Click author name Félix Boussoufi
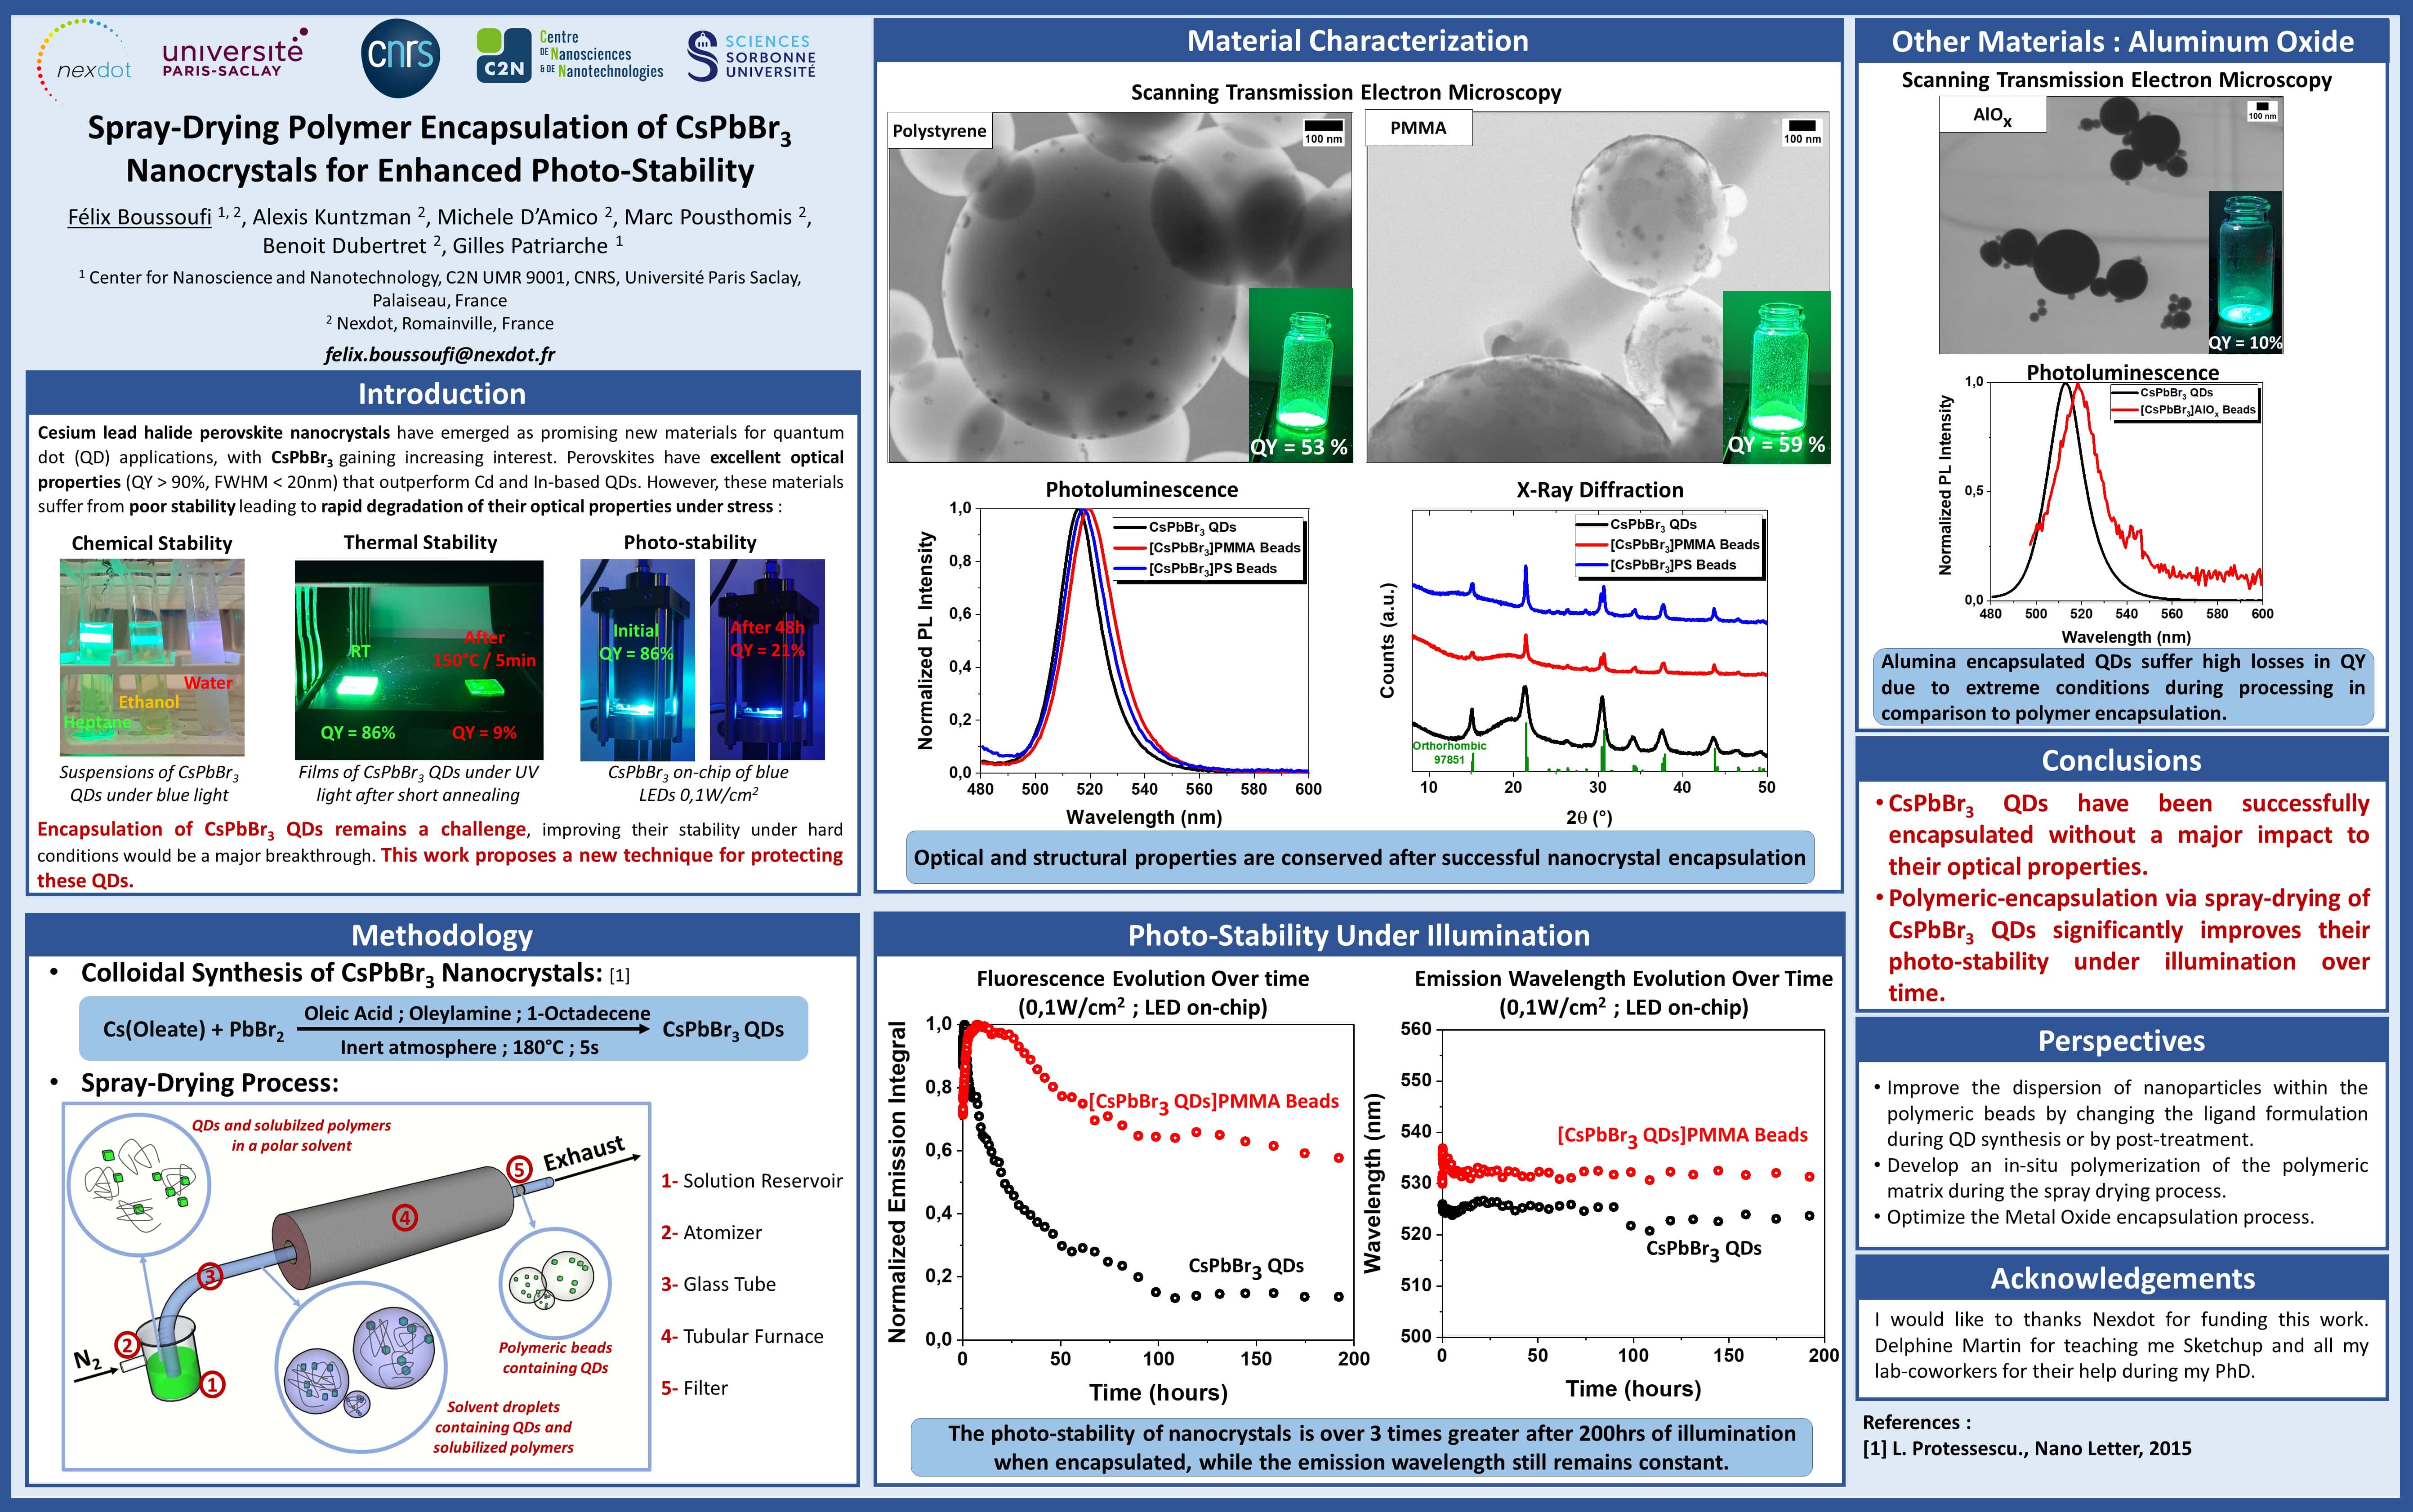Viewport: 2413px width, 1512px height. [x=140, y=216]
